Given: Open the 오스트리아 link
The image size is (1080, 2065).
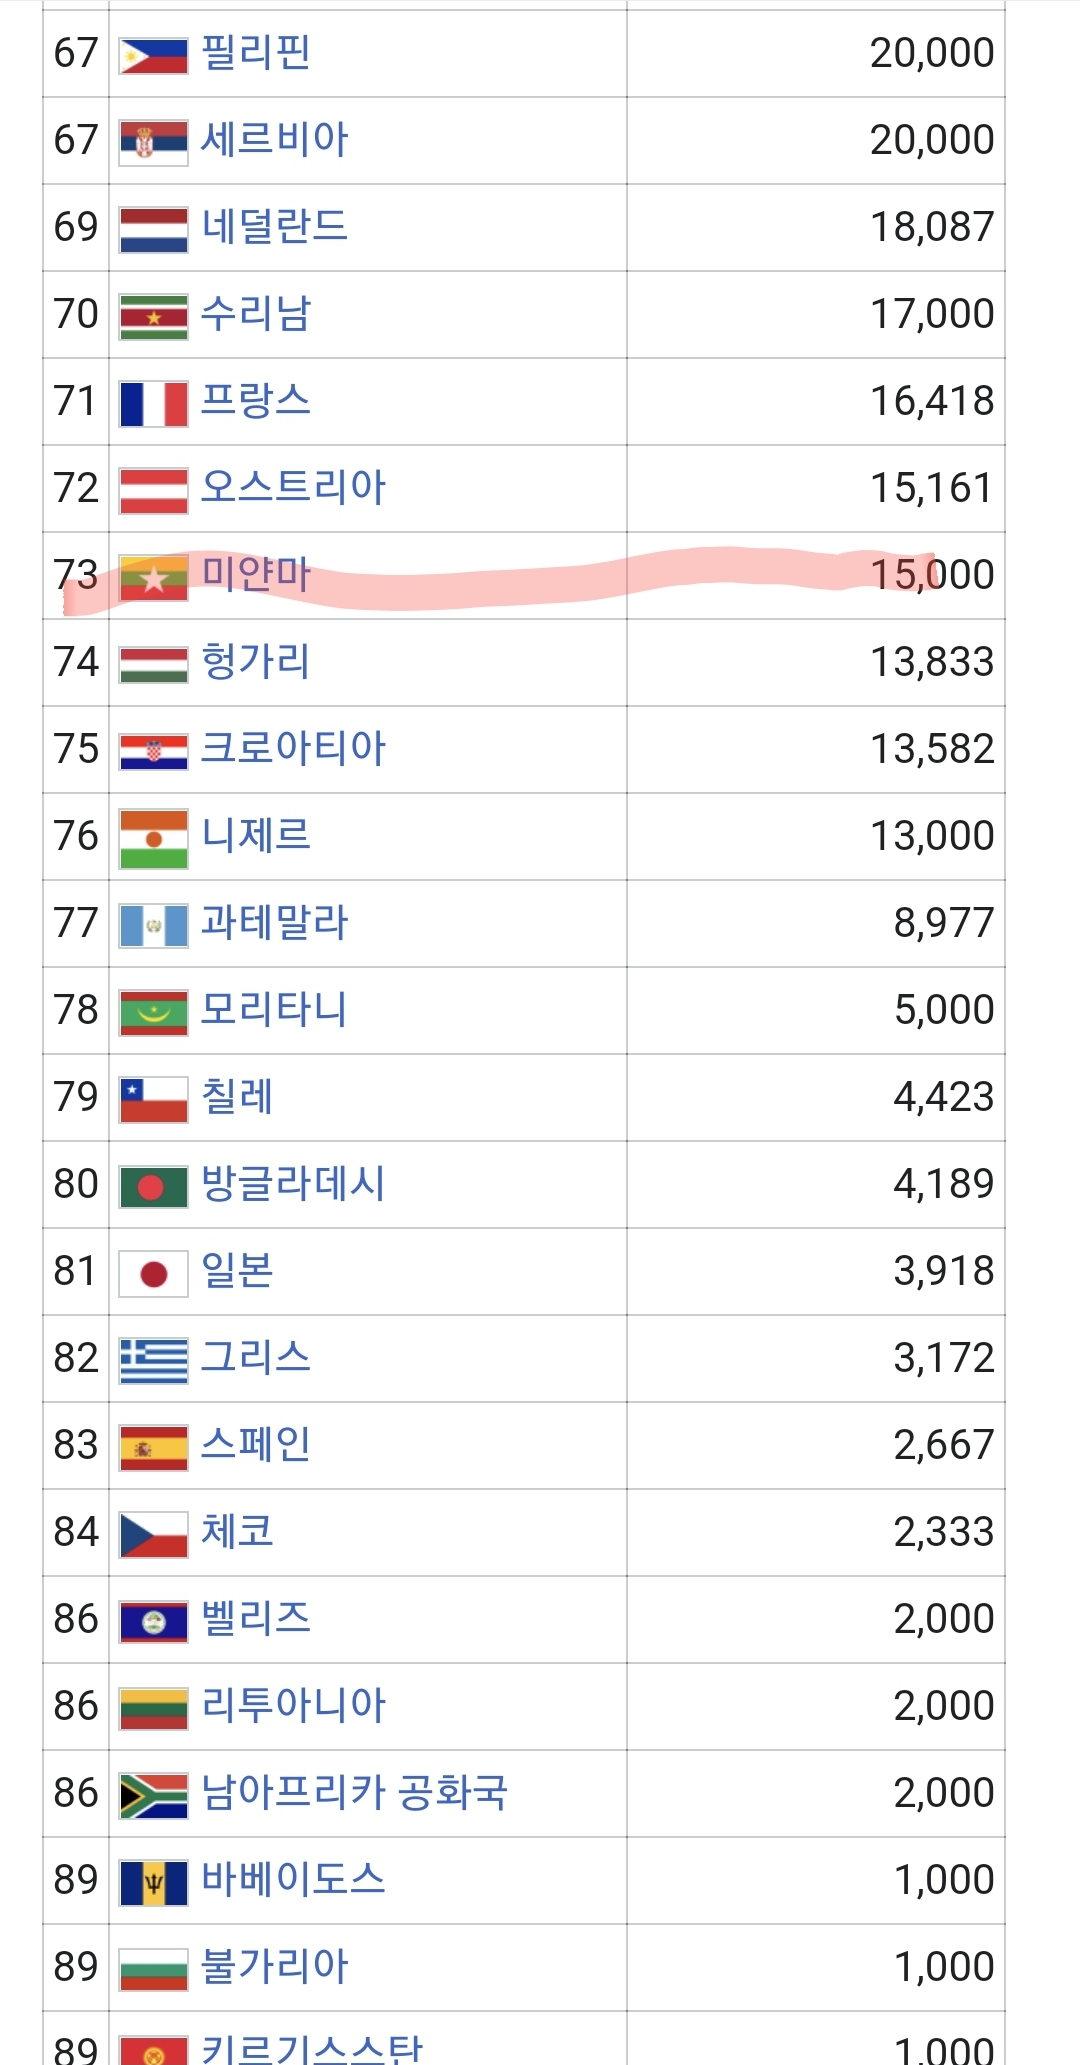Looking at the screenshot, I should pyautogui.click(x=293, y=487).
